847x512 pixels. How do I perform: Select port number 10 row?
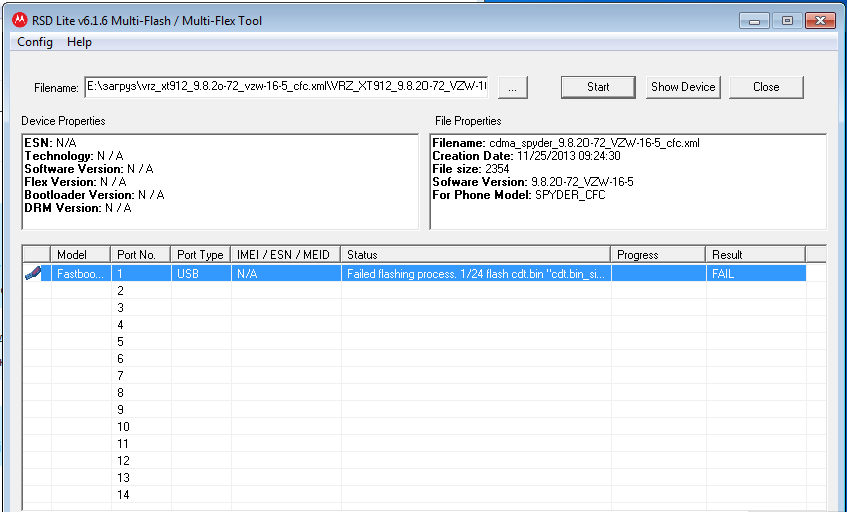[x=424, y=427]
